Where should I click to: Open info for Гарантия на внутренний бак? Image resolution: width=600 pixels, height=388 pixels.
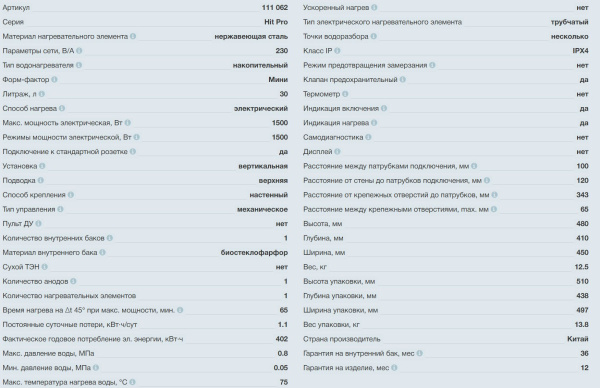[x=419, y=353]
